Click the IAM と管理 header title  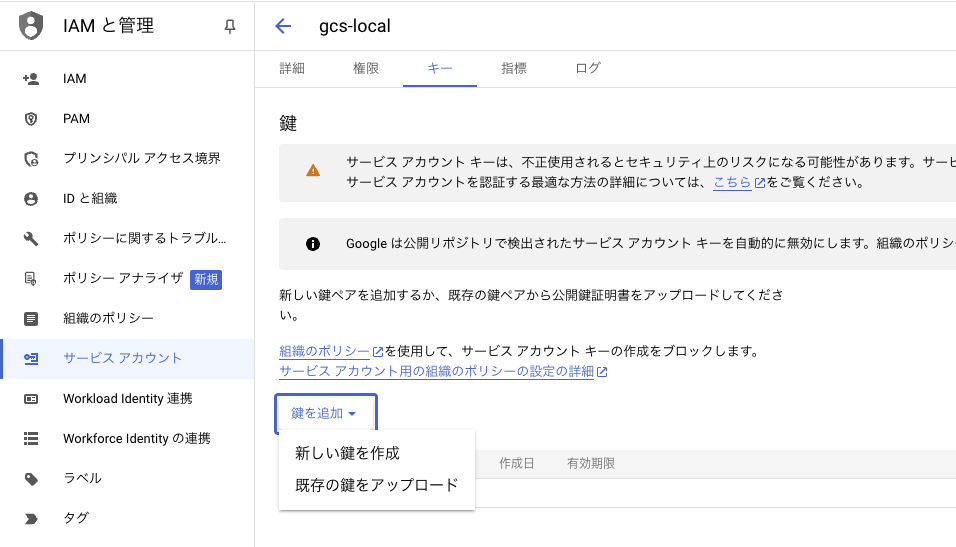tap(109, 26)
